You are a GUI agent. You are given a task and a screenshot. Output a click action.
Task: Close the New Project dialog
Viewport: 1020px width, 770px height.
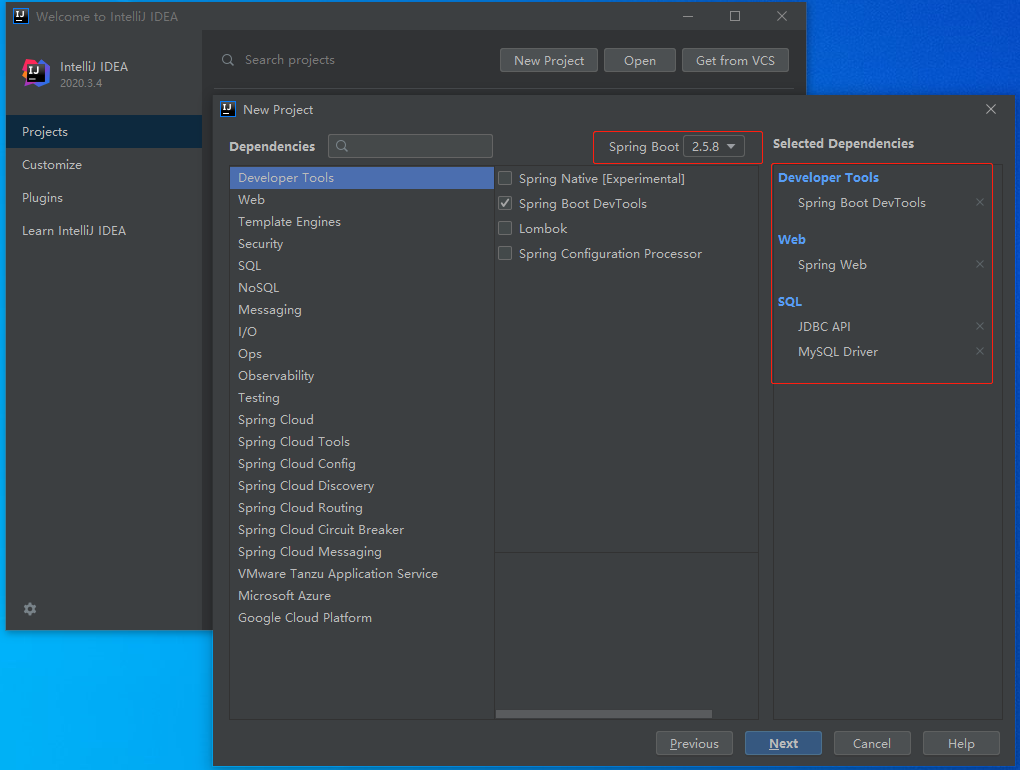click(x=991, y=109)
